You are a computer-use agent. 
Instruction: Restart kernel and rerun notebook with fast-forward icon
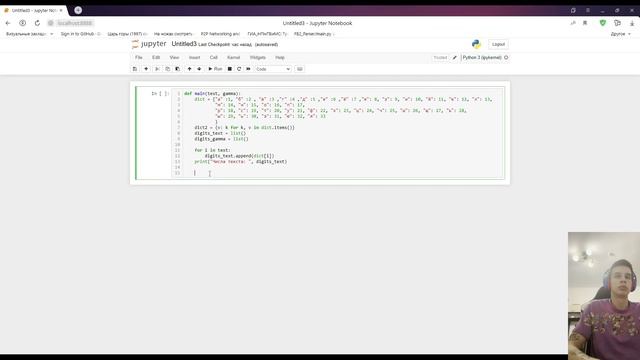pyautogui.click(x=248, y=69)
